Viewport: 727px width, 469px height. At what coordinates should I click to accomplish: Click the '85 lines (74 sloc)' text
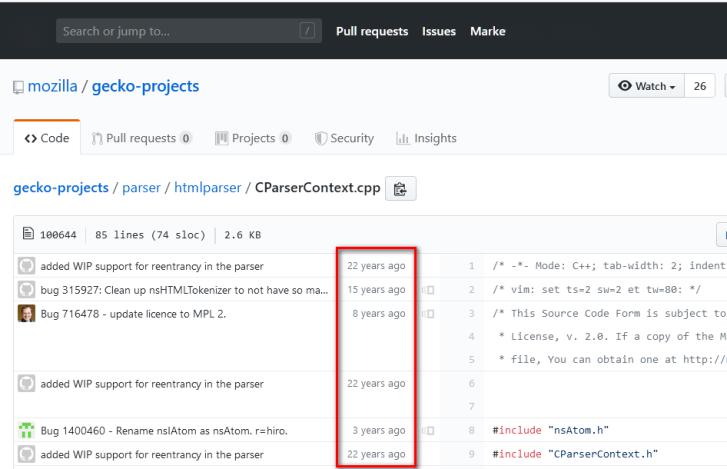pyautogui.click(x=150, y=235)
